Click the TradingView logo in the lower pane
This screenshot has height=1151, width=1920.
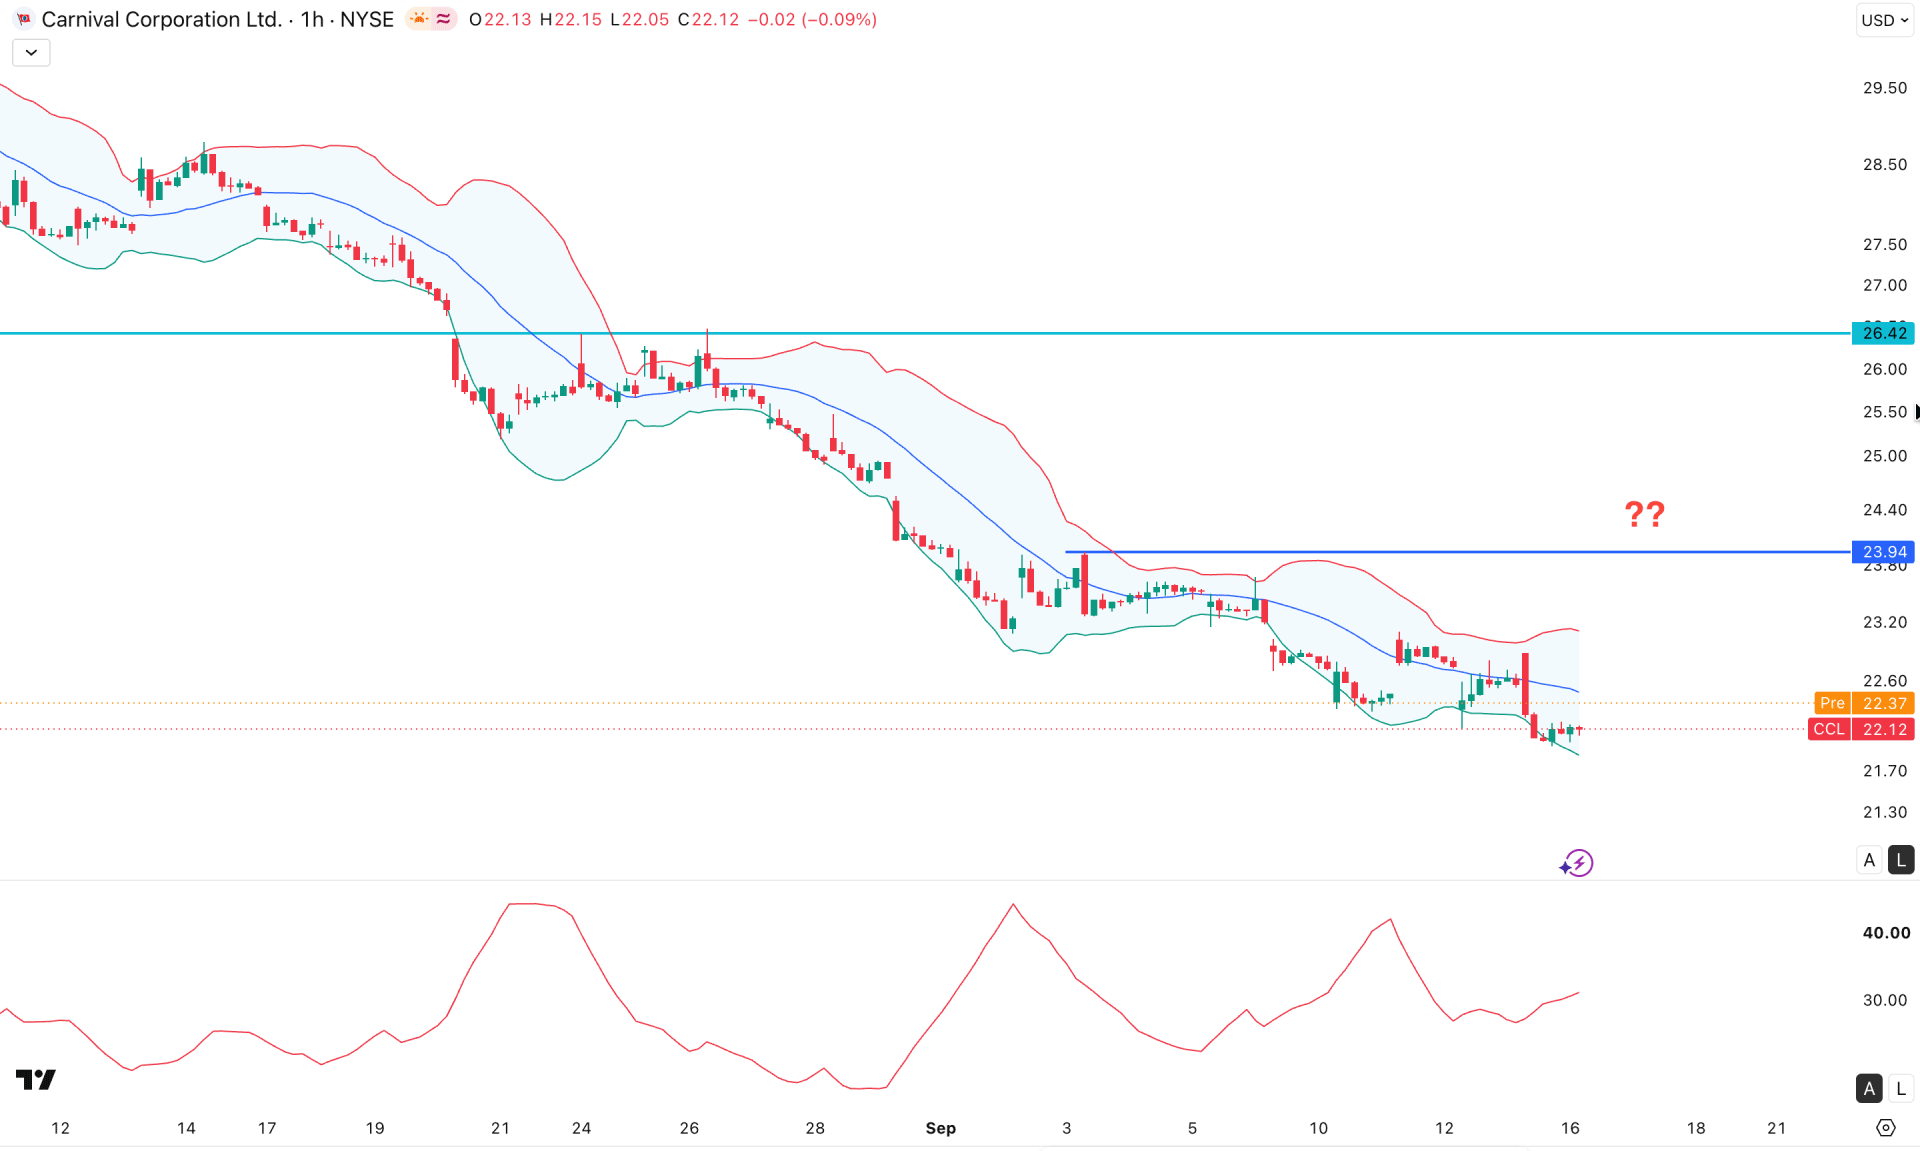click(36, 1079)
